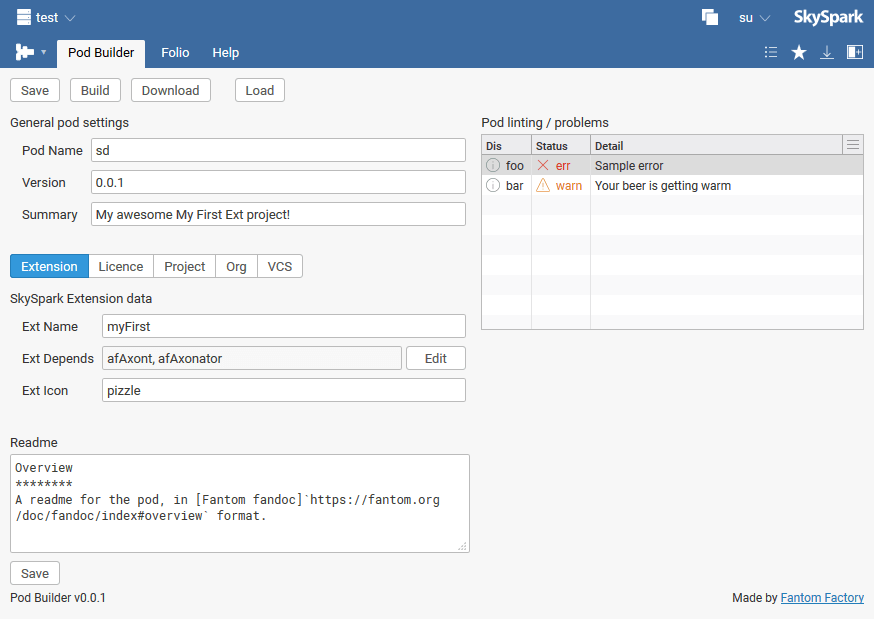
Task: Open the Fantom Factory link
Action: click(x=822, y=598)
